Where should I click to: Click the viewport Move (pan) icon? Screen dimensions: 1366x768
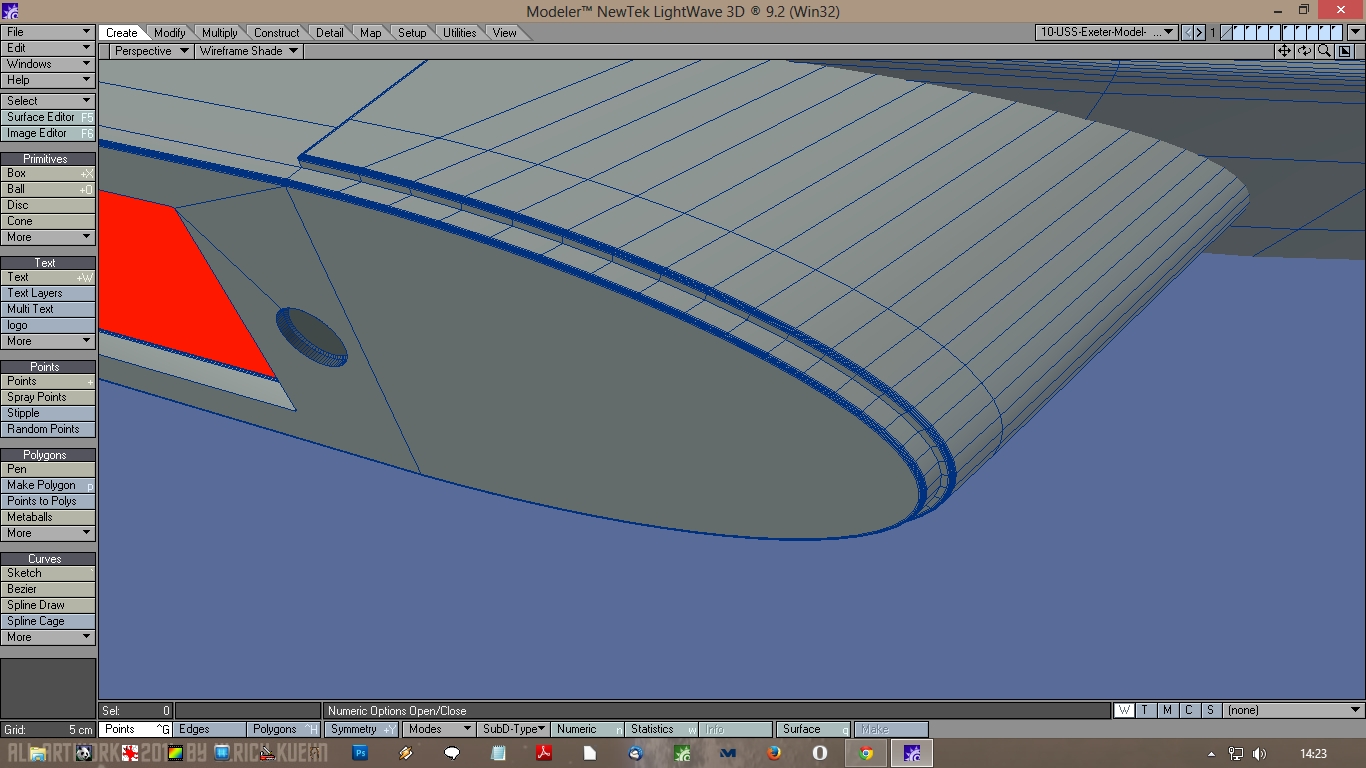1284,51
